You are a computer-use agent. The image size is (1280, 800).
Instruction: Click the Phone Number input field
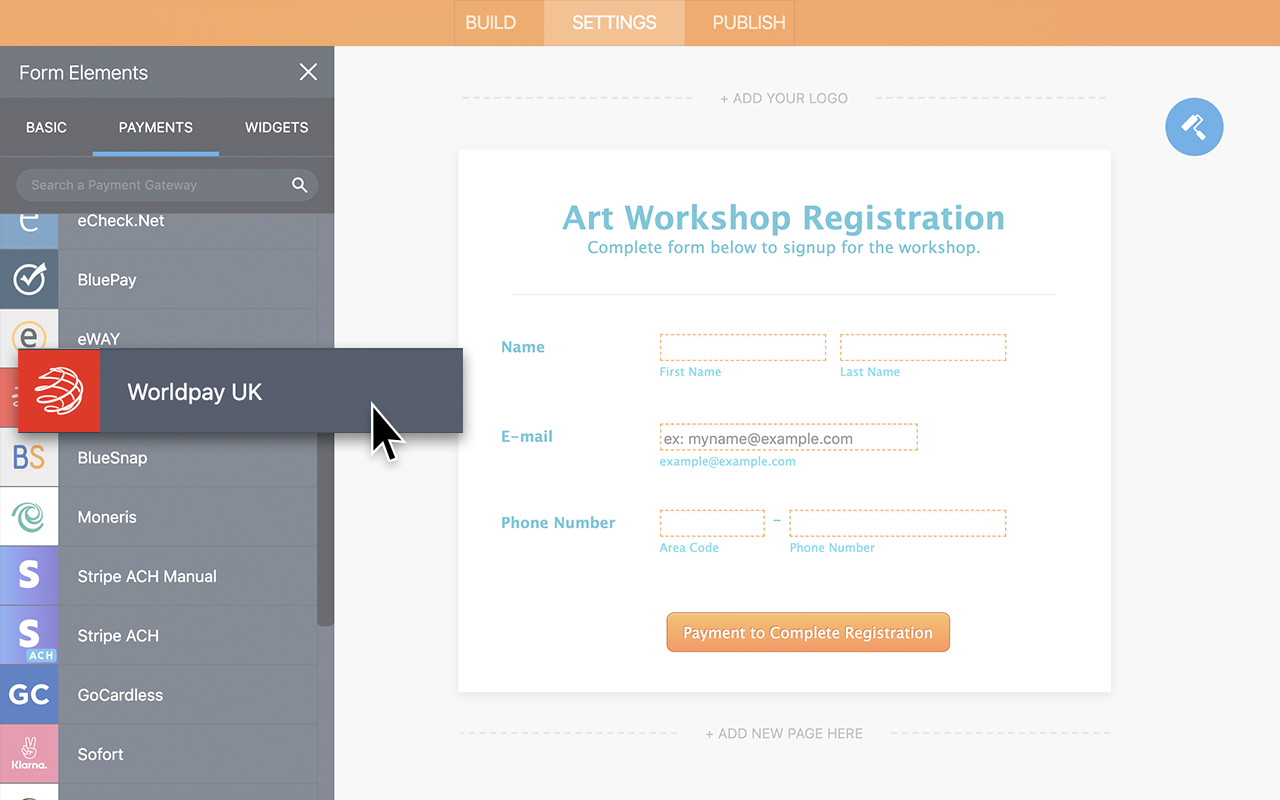click(898, 523)
